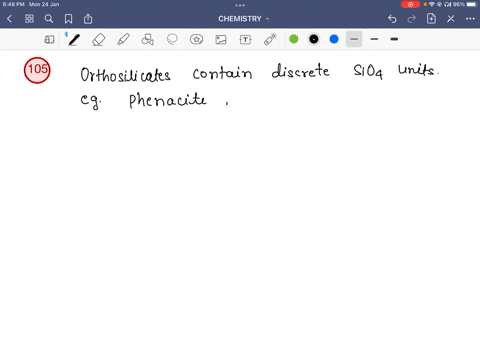This screenshot has width=480, height=360.
Task: Choose the black pen color
Action: [x=314, y=39]
